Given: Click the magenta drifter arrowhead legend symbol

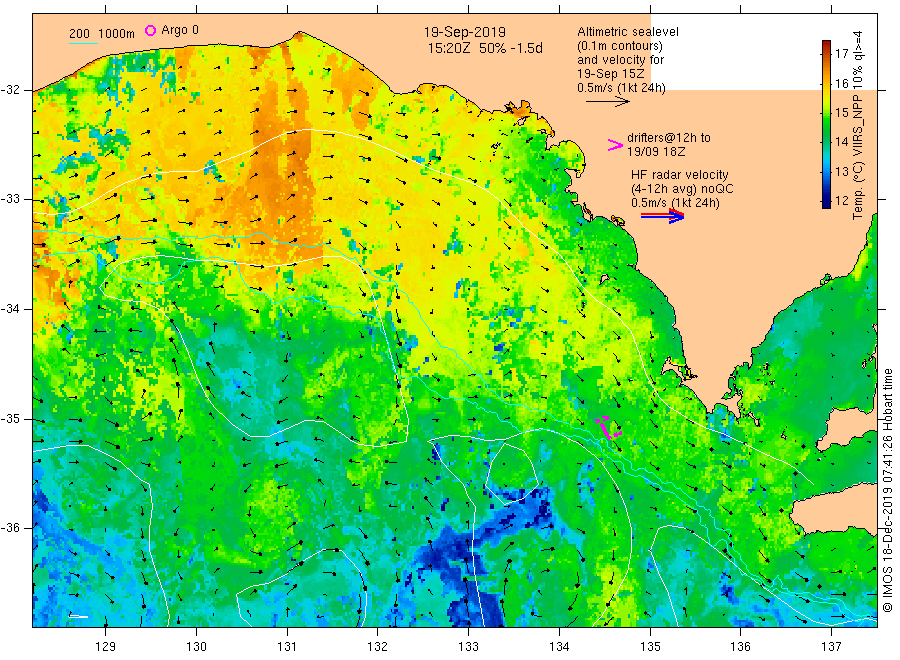Looking at the screenshot, I should pos(615,145).
